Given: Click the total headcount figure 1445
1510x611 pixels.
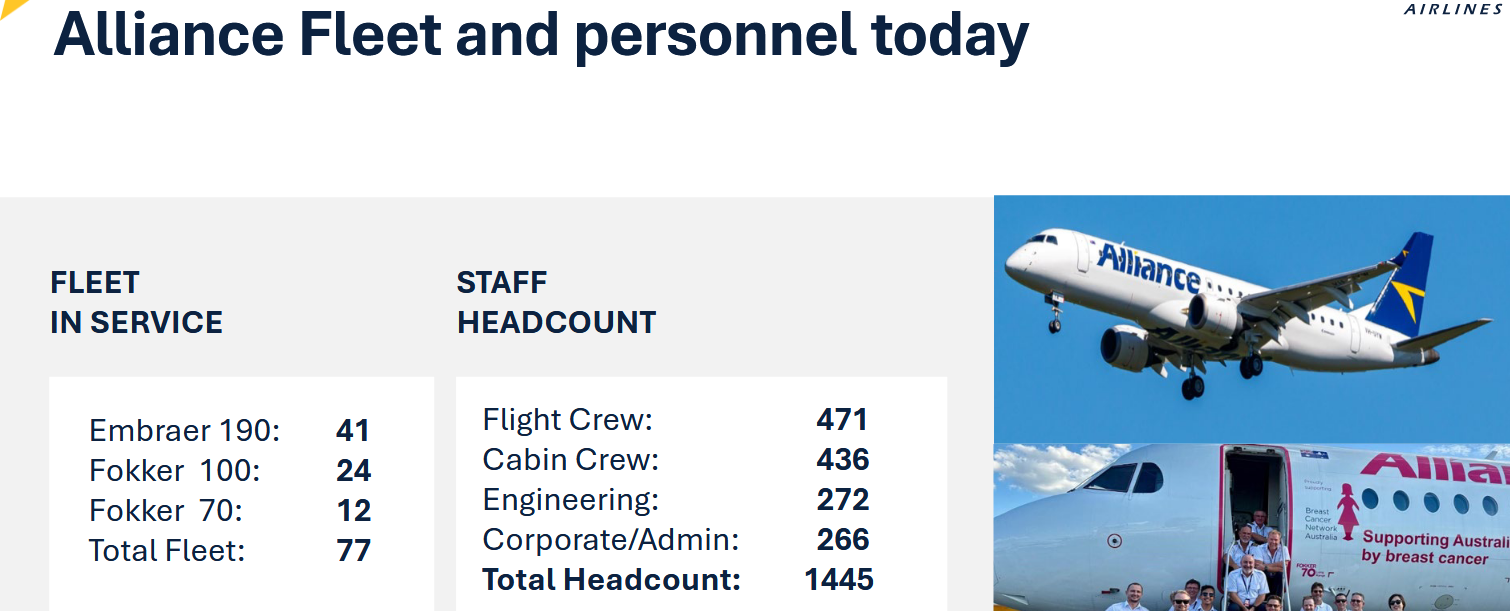Looking at the screenshot, I should (839, 580).
